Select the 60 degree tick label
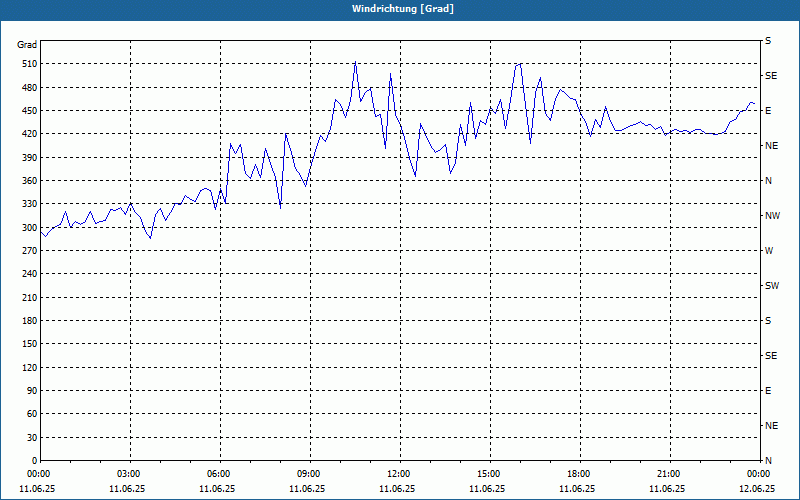This screenshot has height=500, width=800. [32, 414]
